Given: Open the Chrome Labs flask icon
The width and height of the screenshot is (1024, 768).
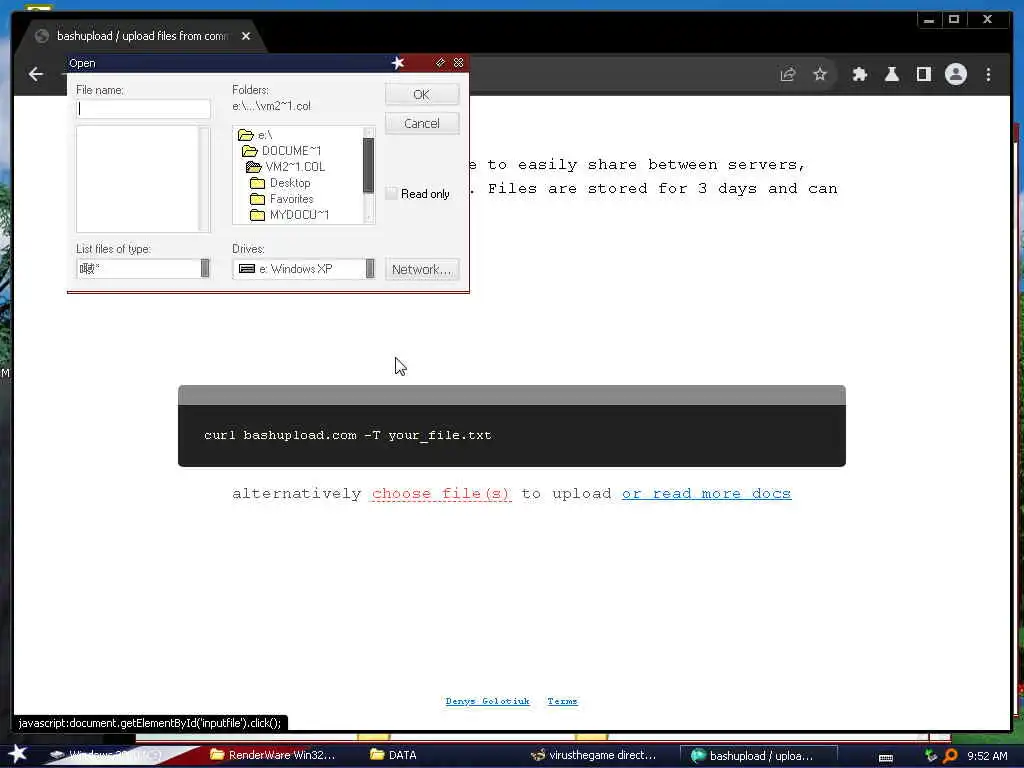Looking at the screenshot, I should coord(891,74).
